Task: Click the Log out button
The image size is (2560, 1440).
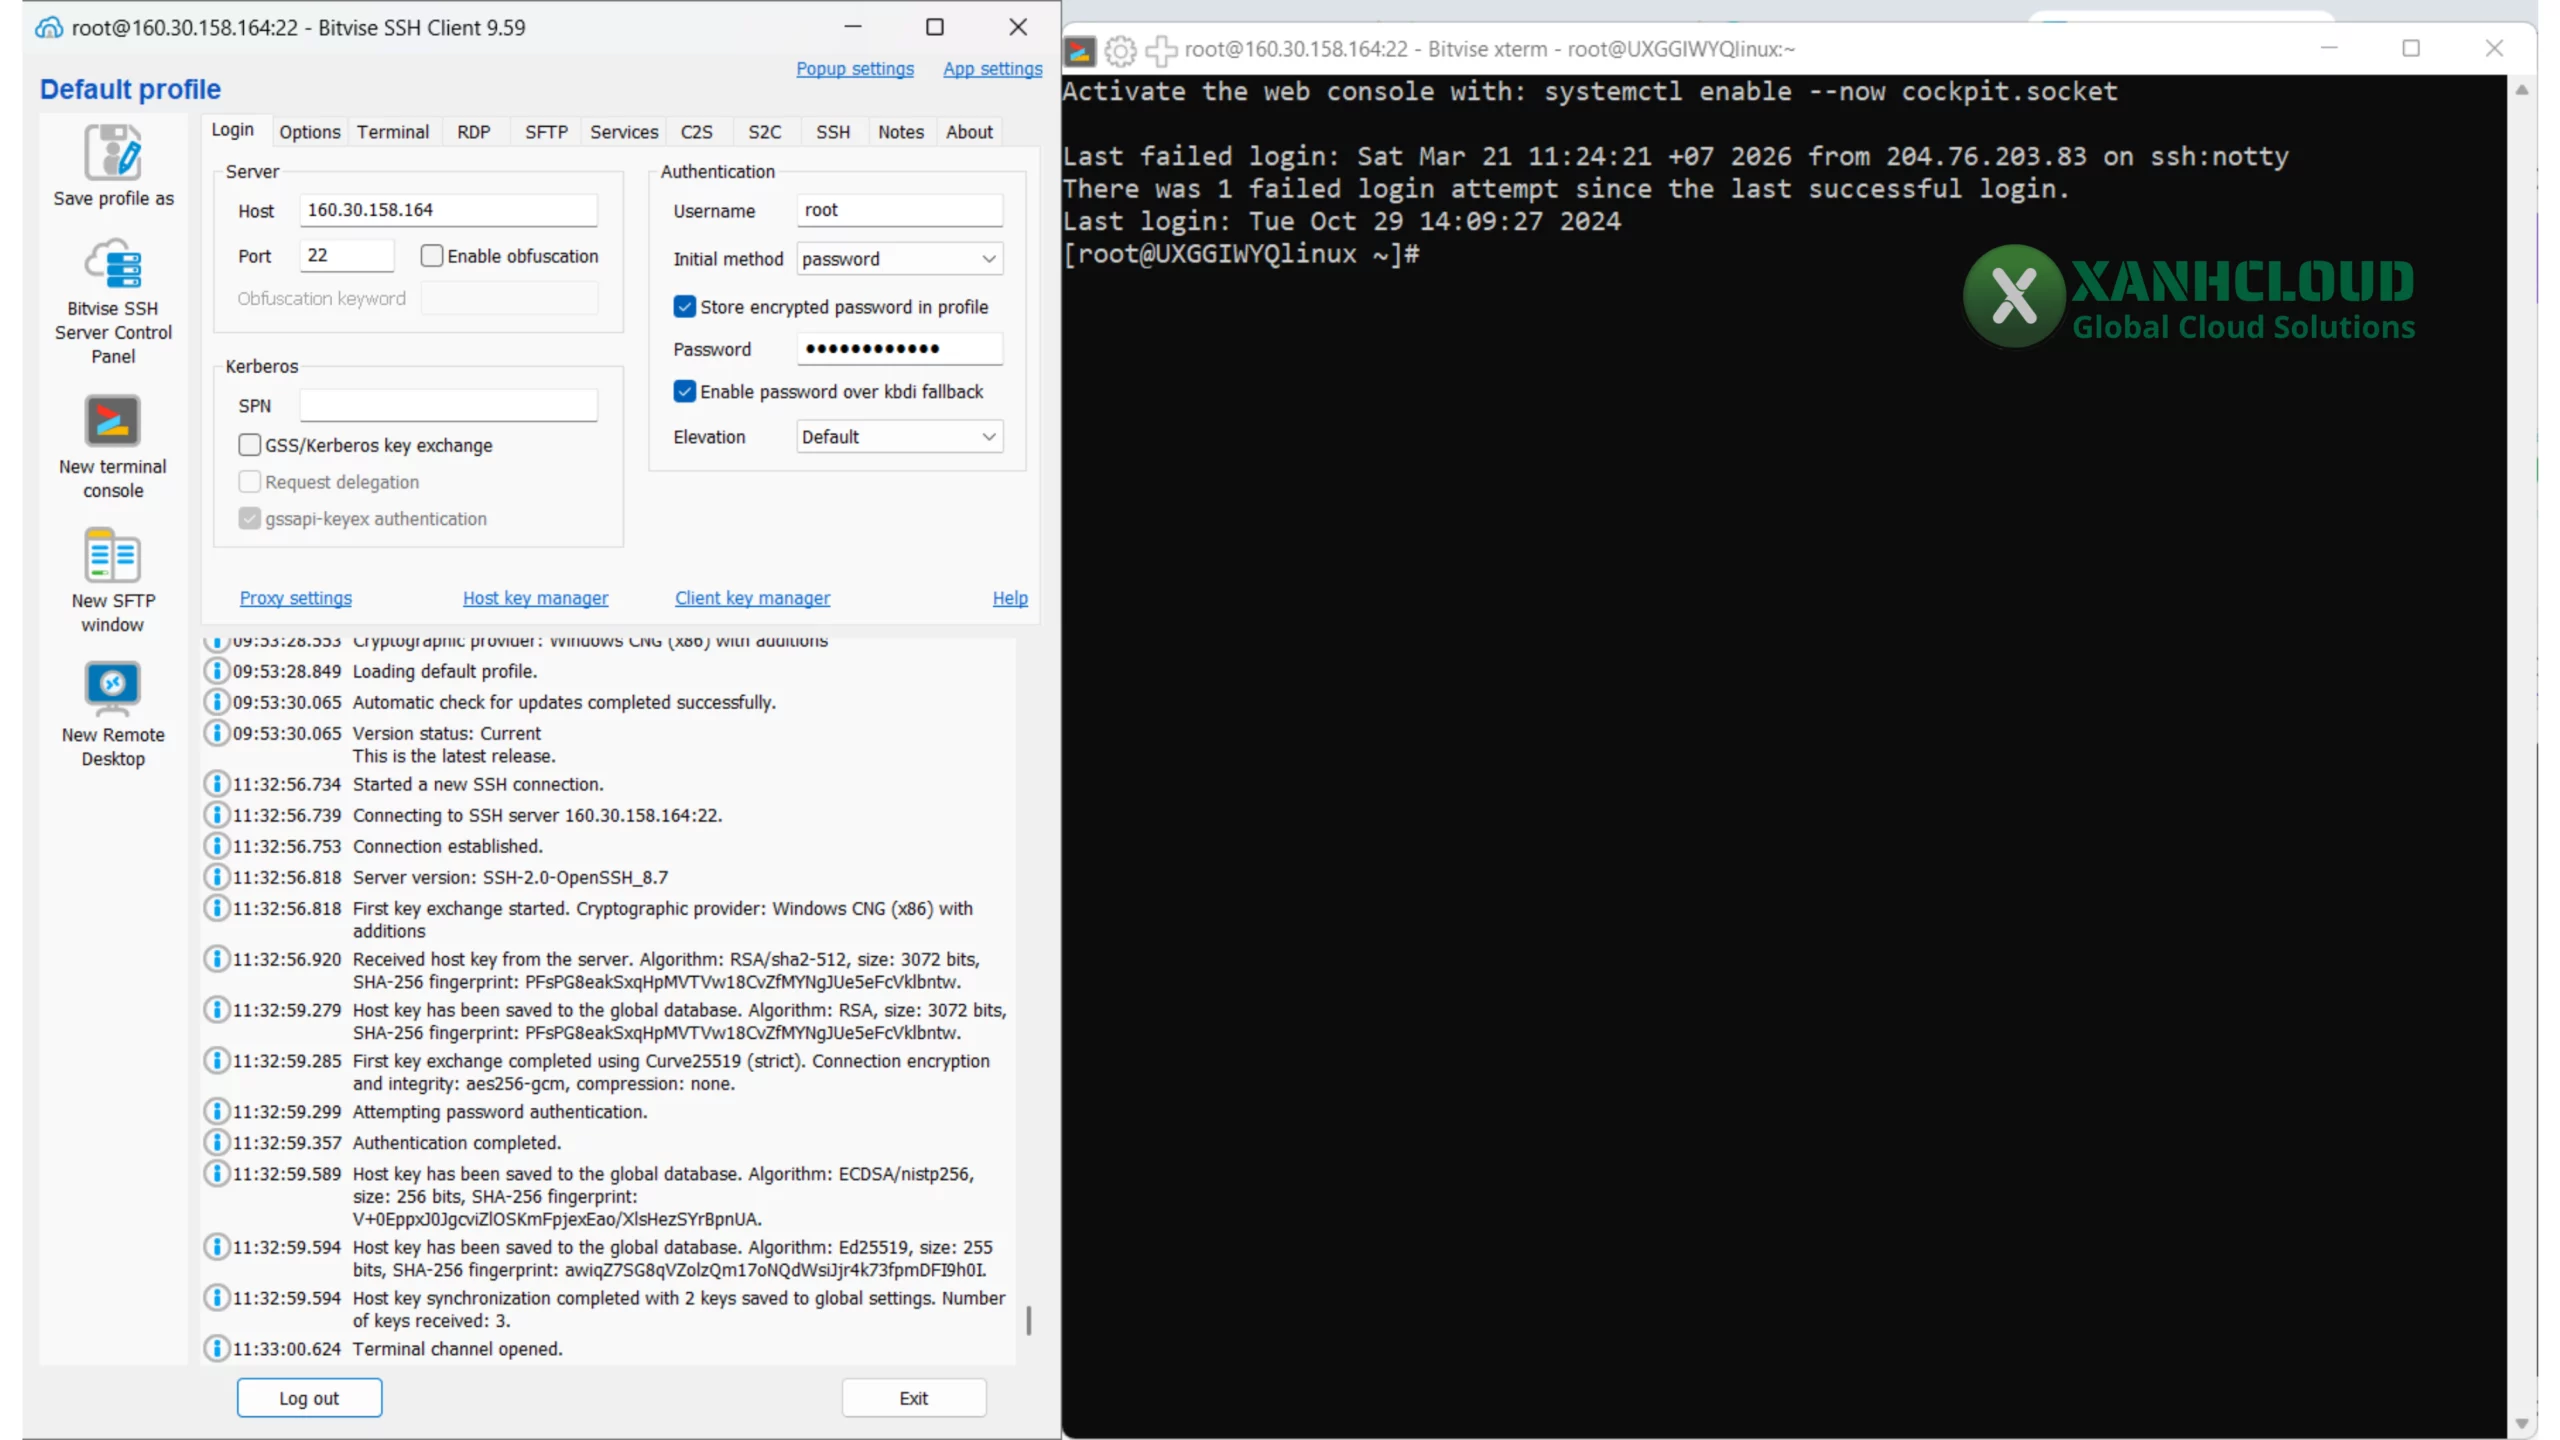Action: 309,1397
